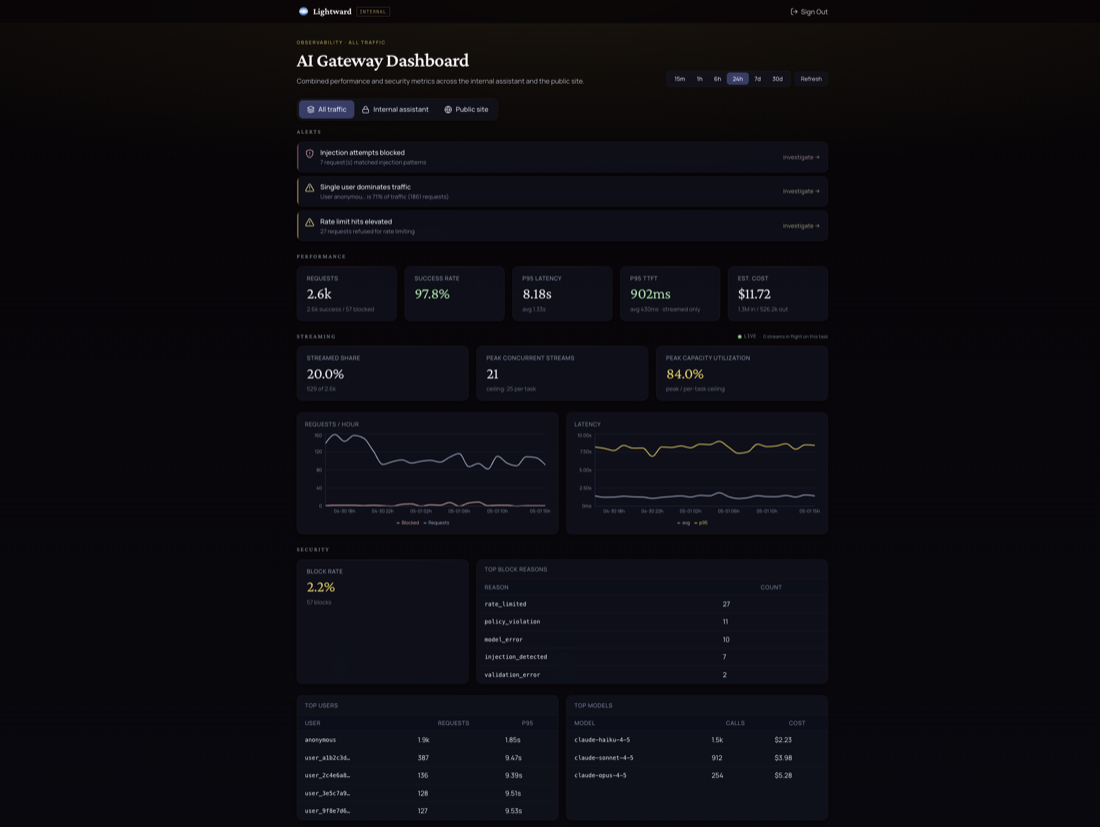Click the user_3e5c7a9 user row
The image size is (1100, 827).
pyautogui.click(x=427, y=793)
